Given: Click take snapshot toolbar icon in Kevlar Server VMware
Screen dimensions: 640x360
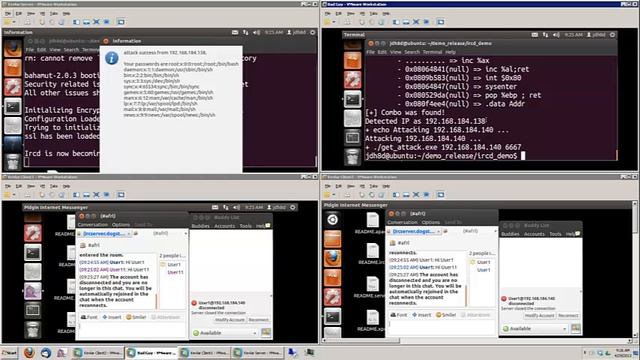Looking at the screenshot, I should pyautogui.click(x=42, y=22).
